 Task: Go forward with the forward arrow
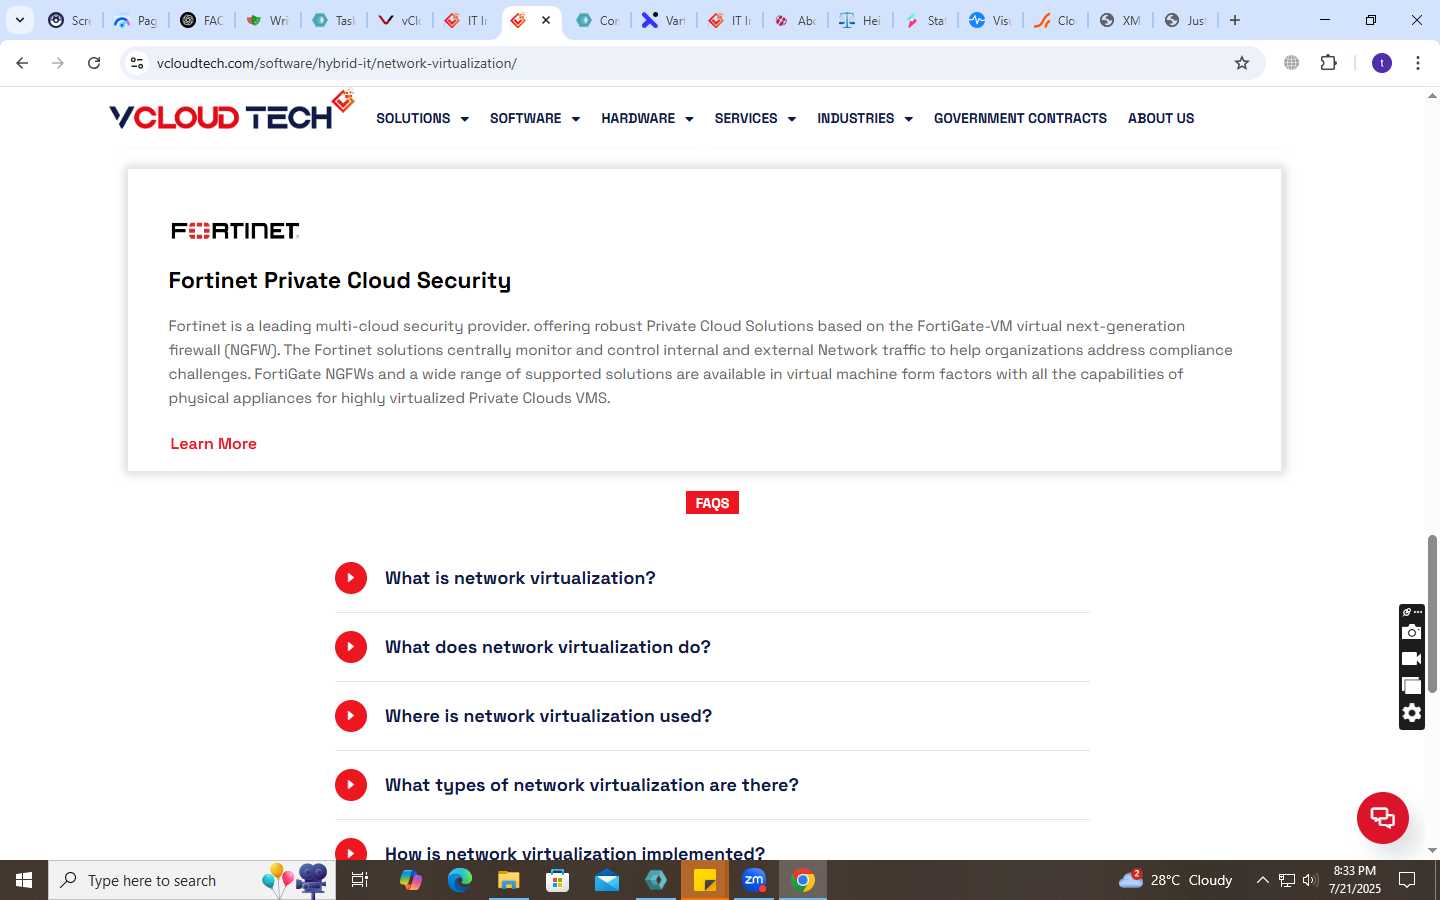[x=58, y=63]
